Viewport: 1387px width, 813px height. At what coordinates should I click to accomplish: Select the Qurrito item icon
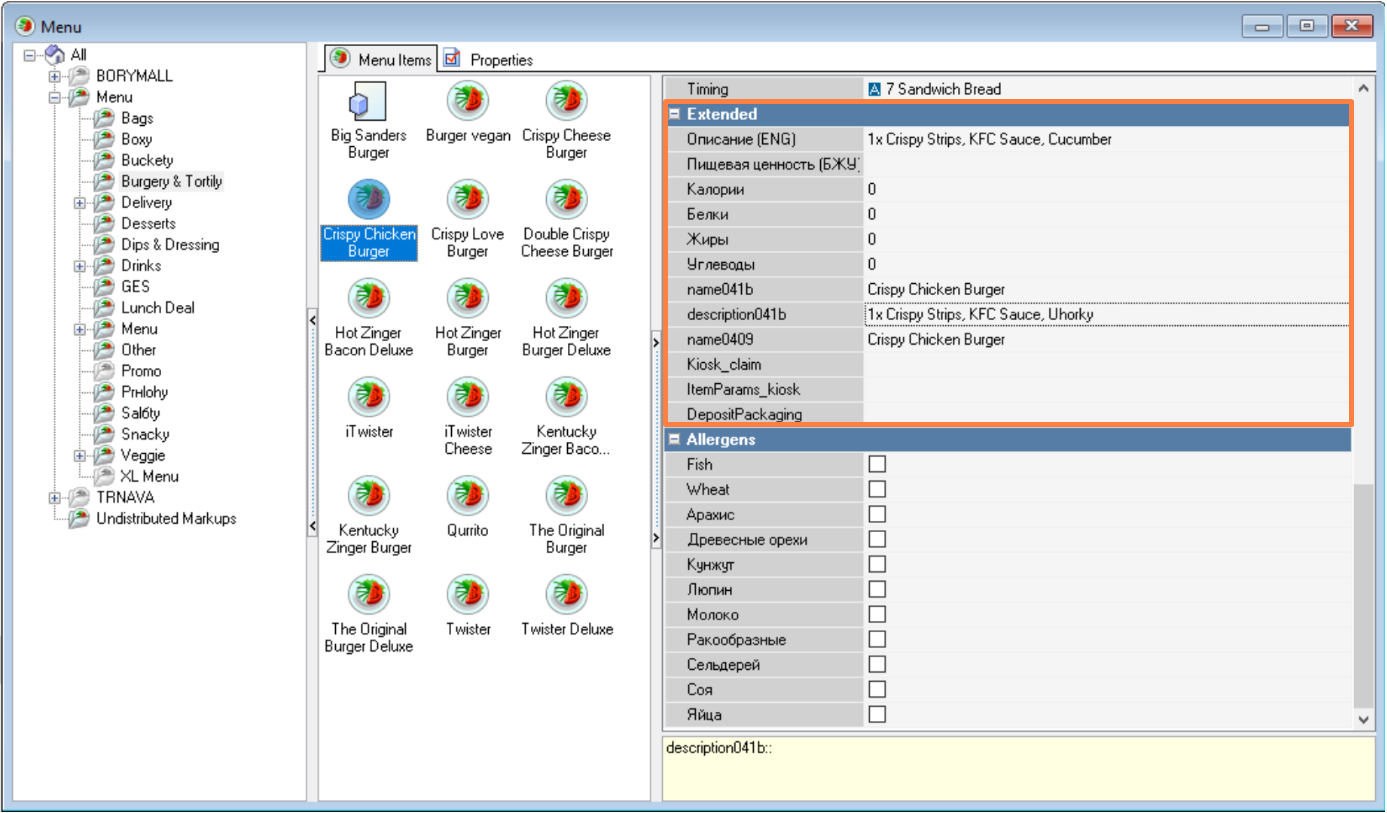[467, 496]
